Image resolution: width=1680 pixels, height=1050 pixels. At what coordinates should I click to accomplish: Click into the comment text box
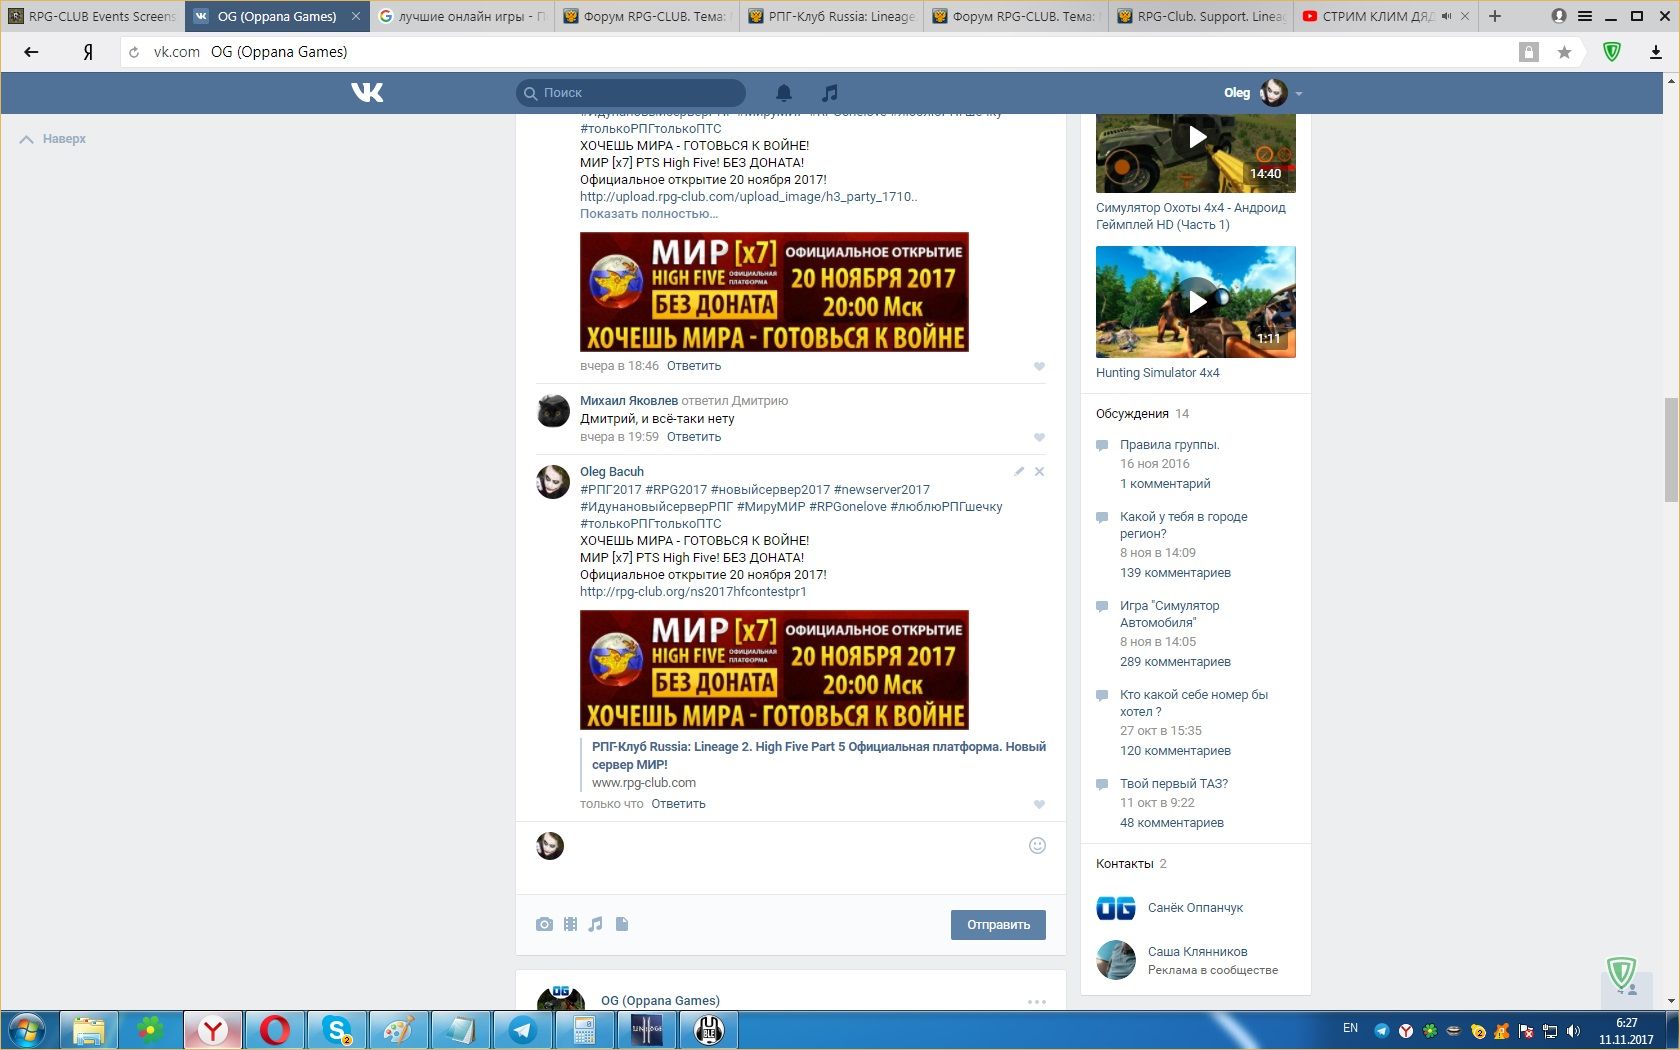tap(795, 857)
